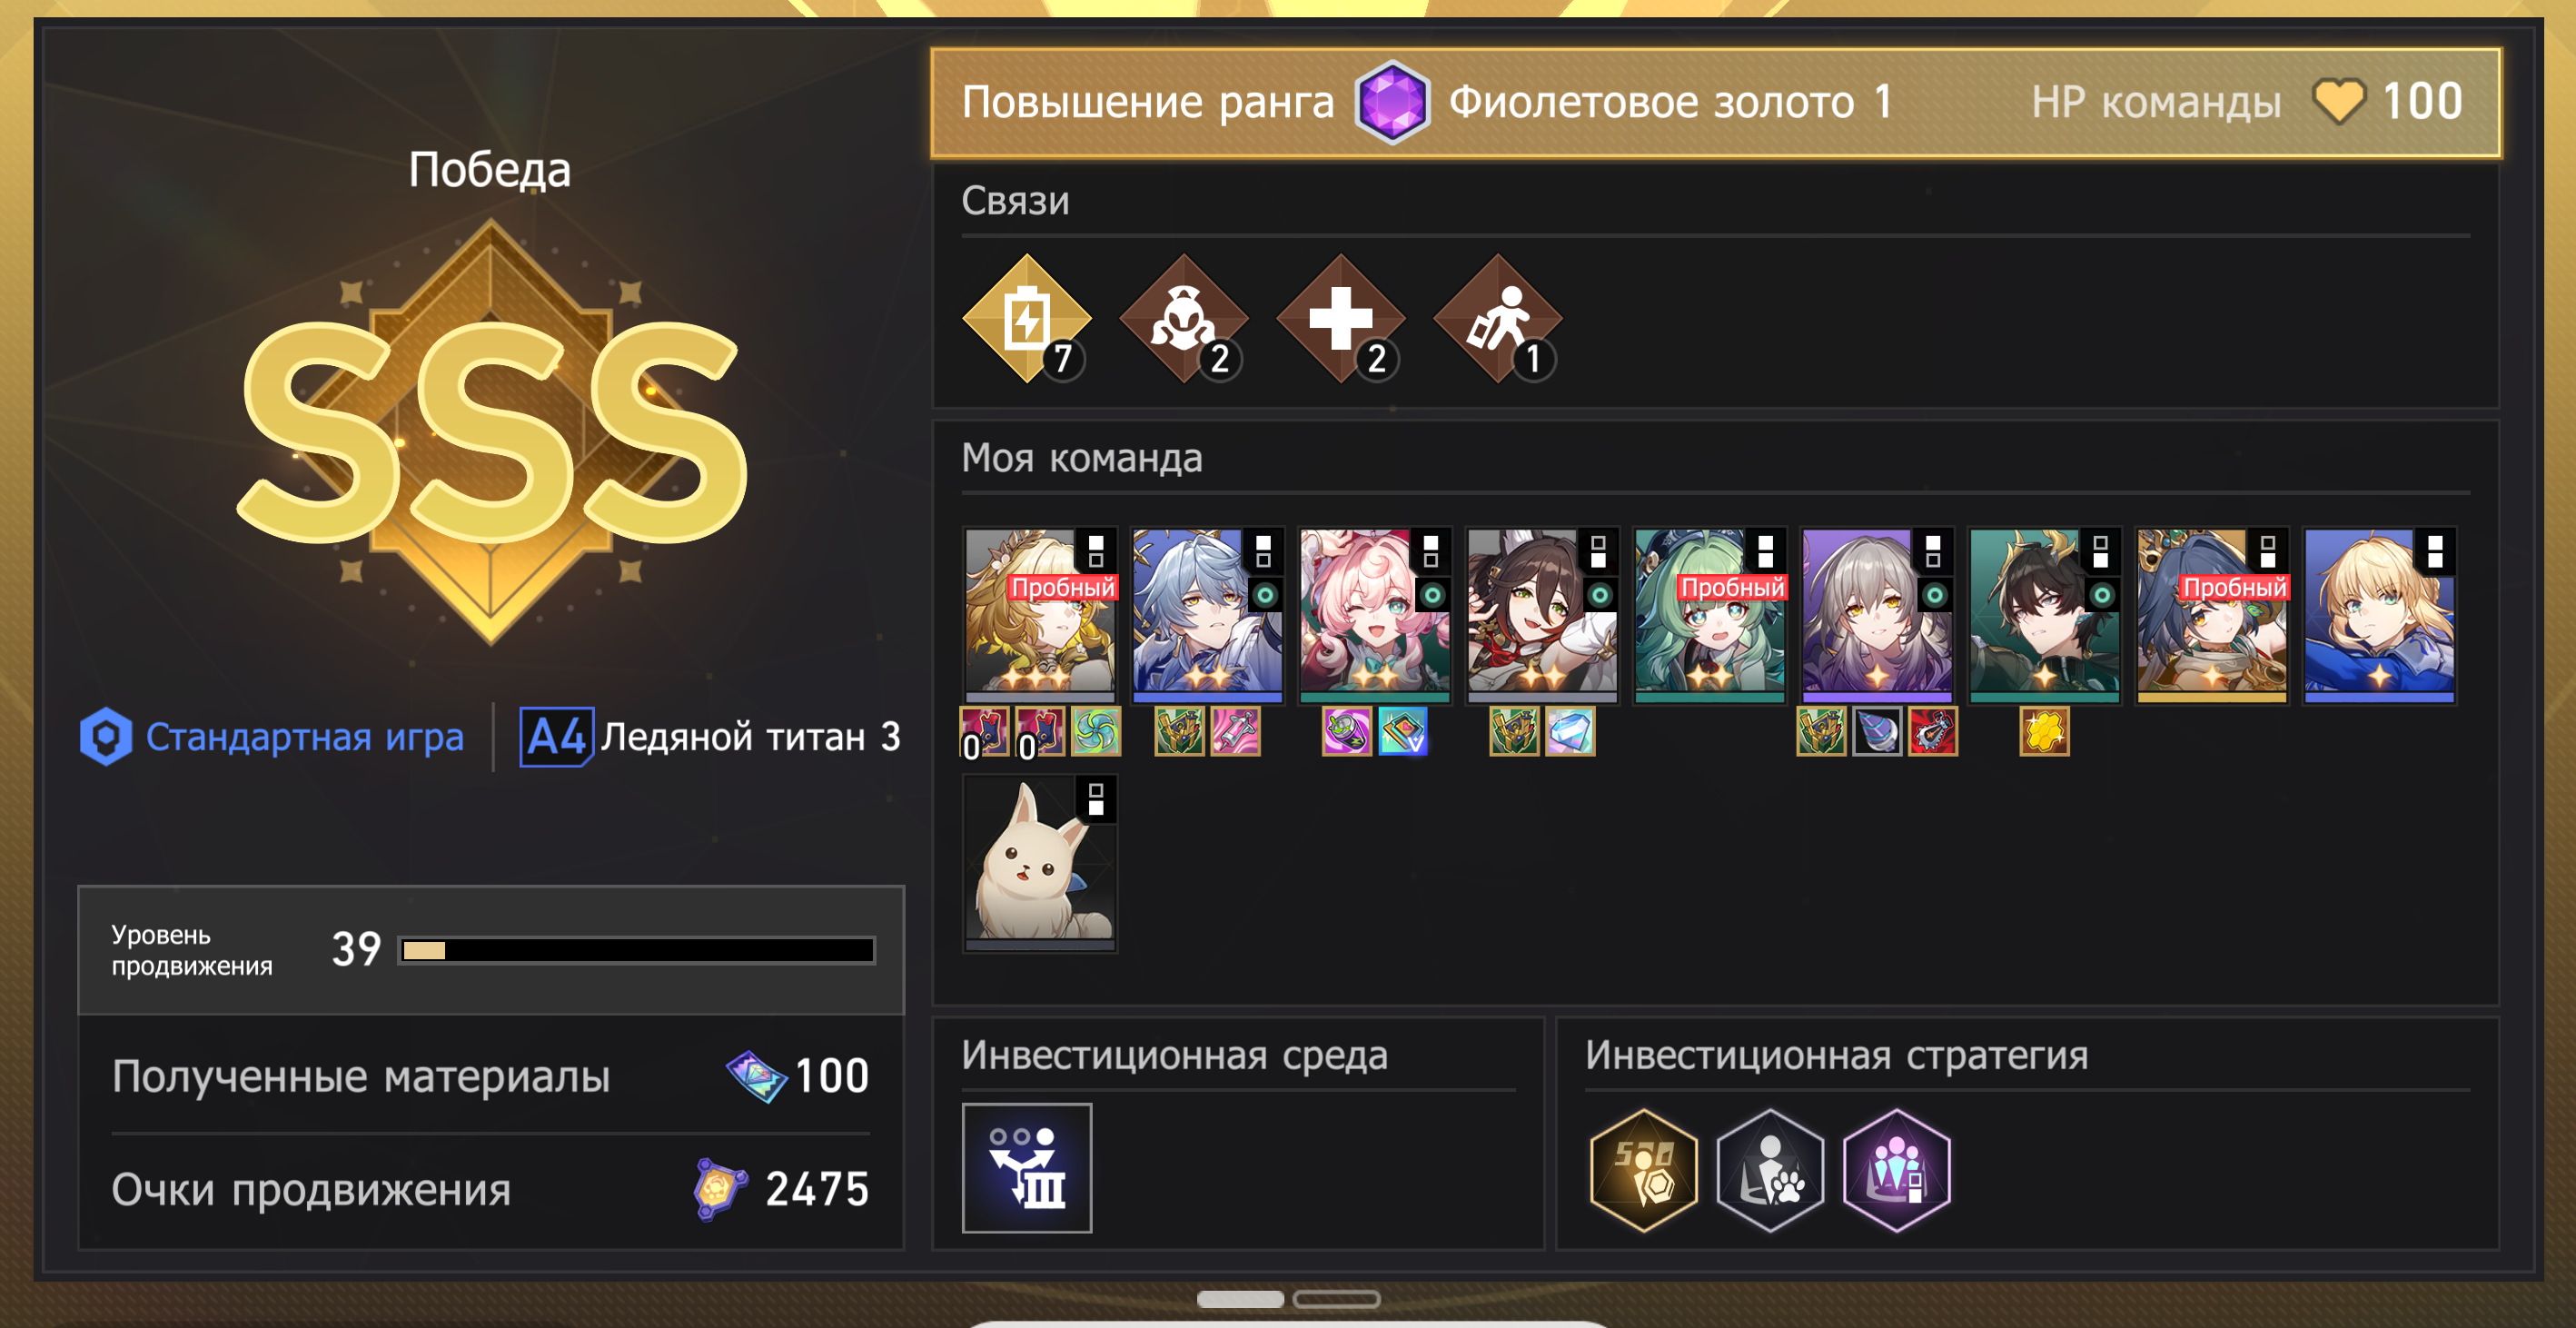Viewport: 2576px width, 1328px height.
Task: Switch to second page indicator
Action: point(1336,1299)
